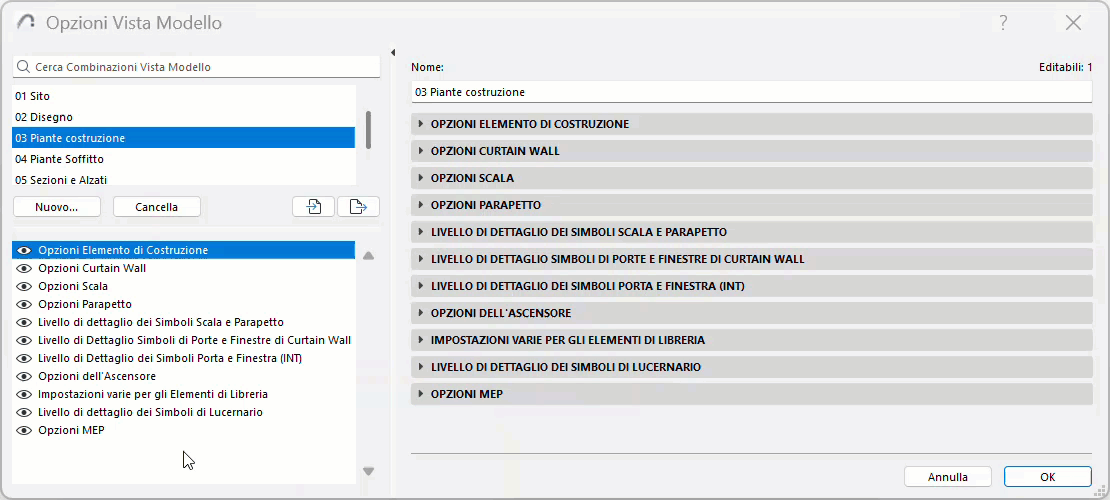Screen dimensions: 1110x500
Task: Expand OPZIONI SCALA panel
Action: coord(752,178)
